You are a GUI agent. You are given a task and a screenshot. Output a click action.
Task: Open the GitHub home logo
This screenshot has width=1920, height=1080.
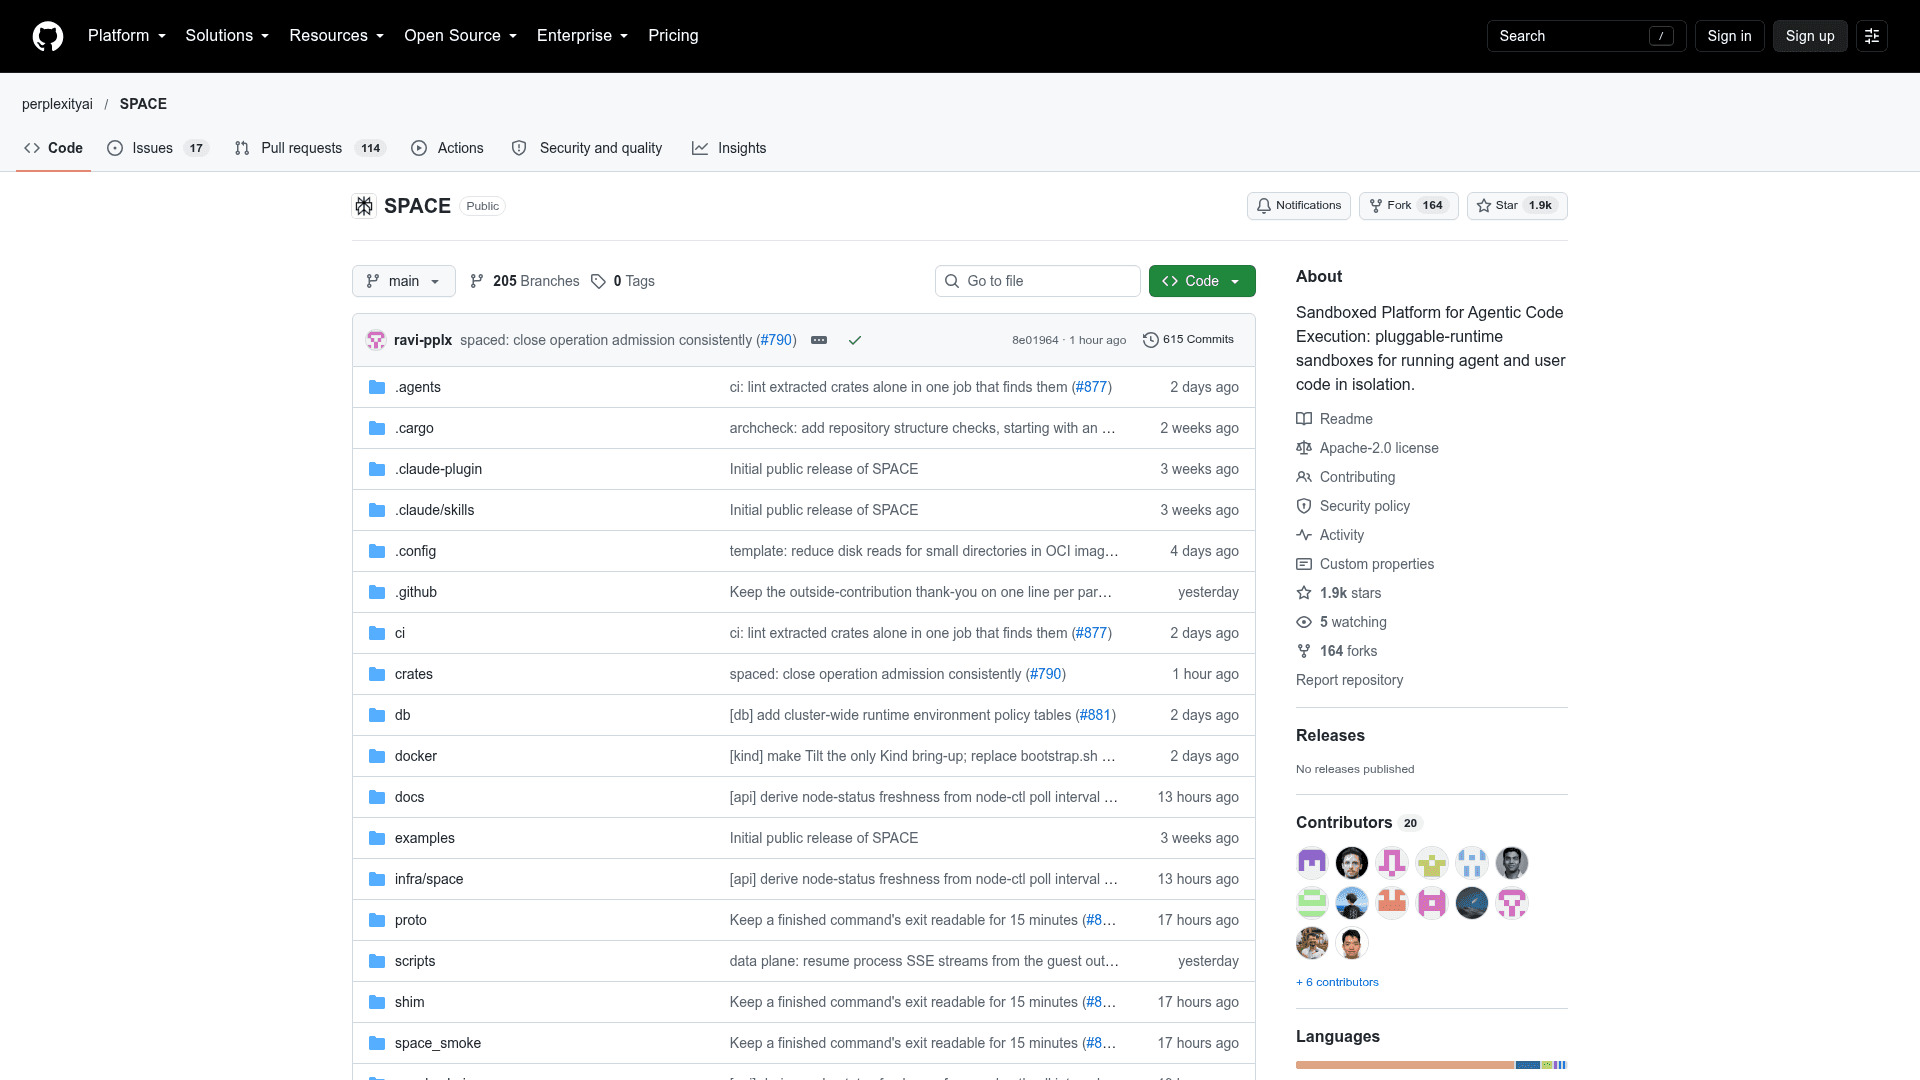[48, 36]
